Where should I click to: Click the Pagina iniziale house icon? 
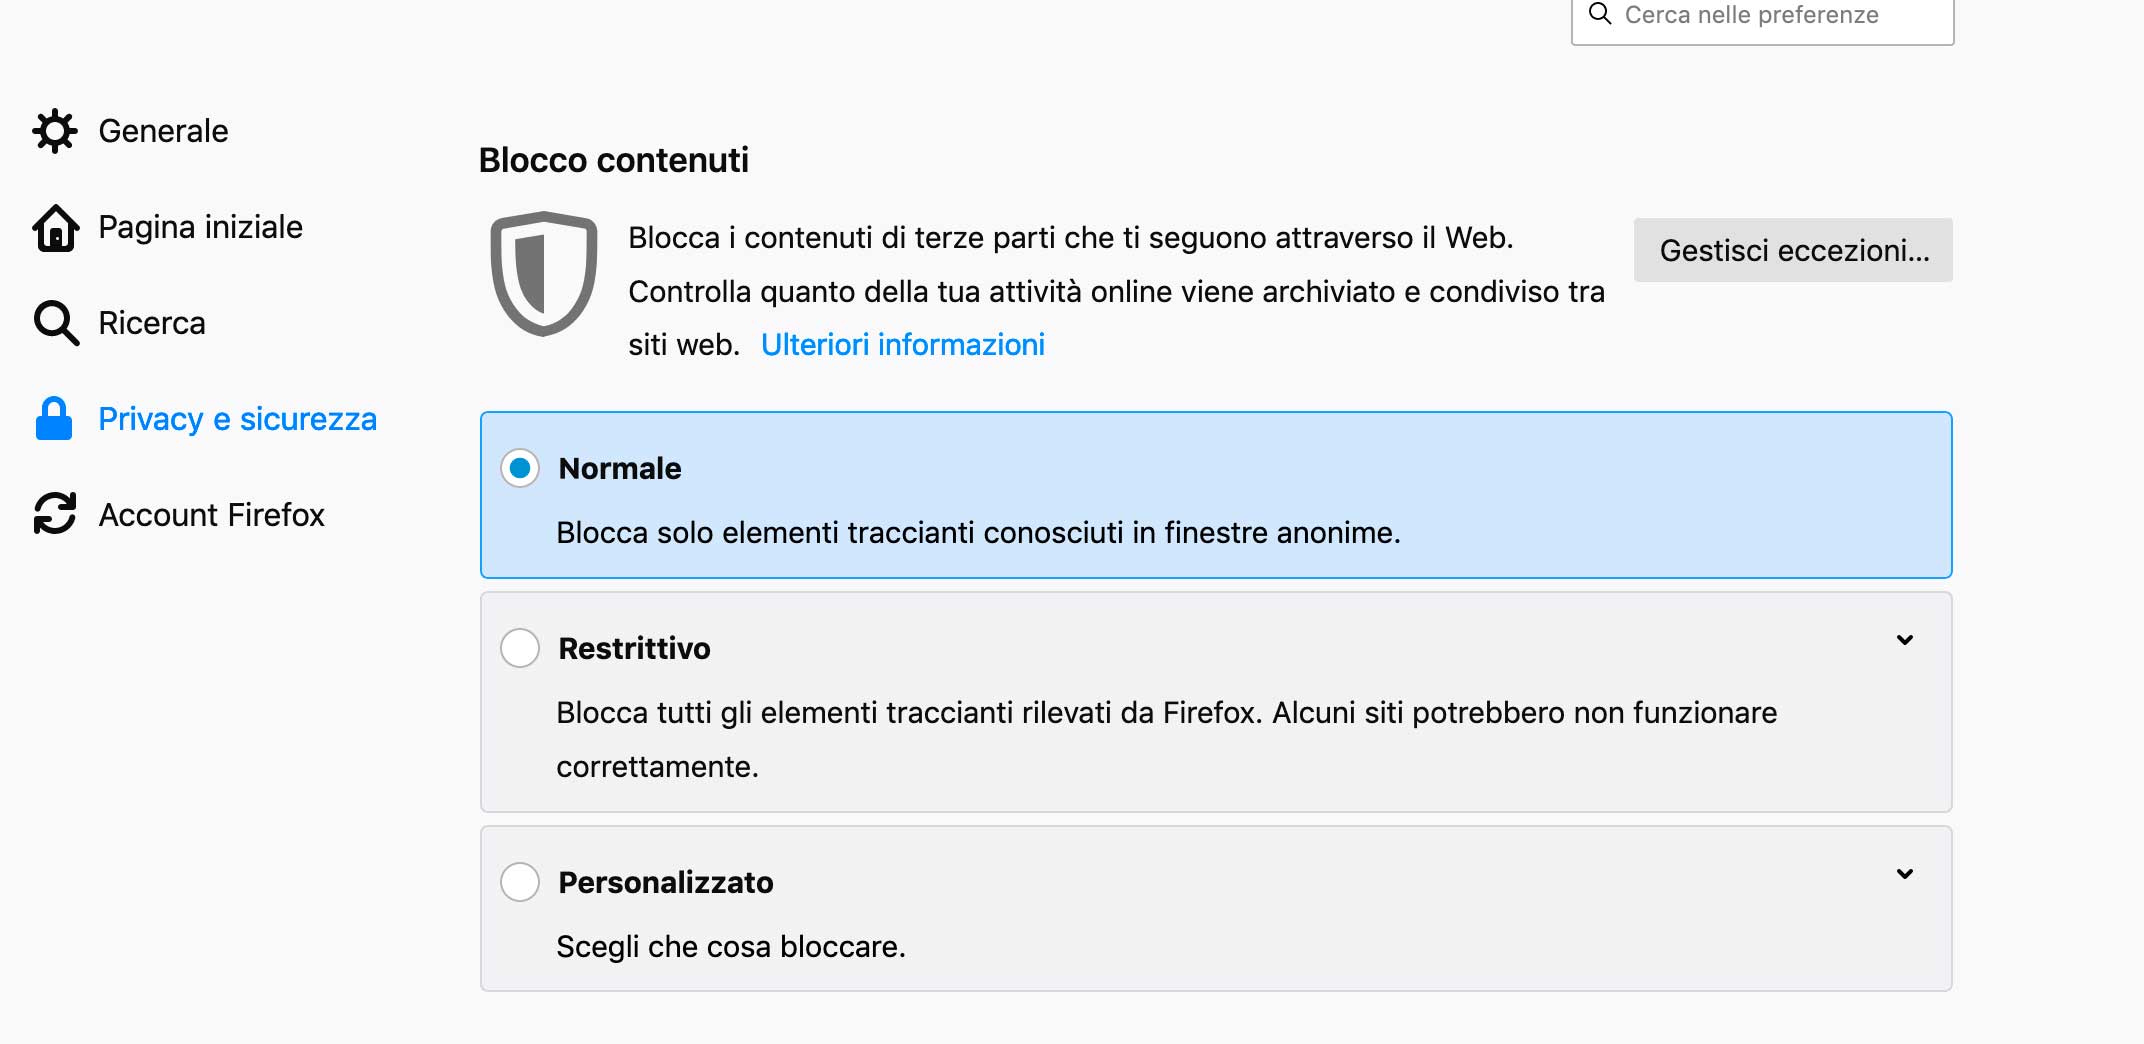tap(56, 228)
